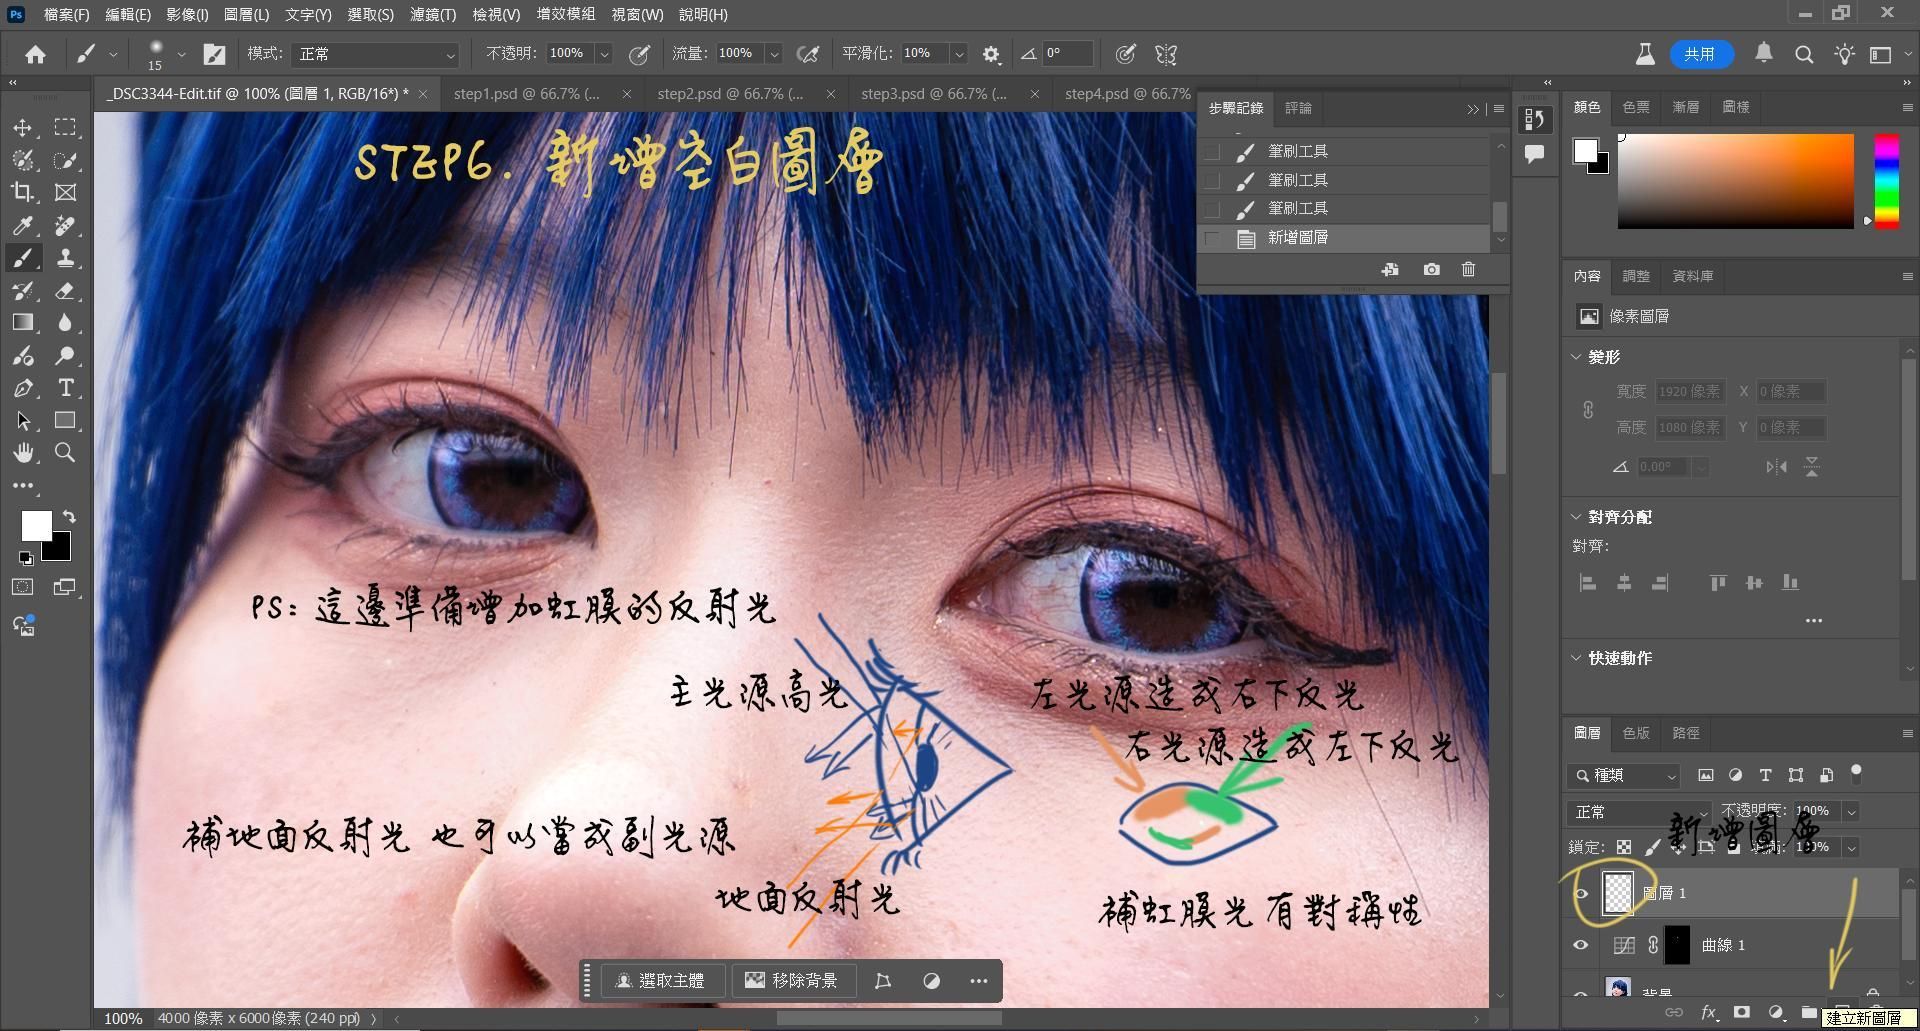The image size is (1920, 1031).
Task: Delete current history state with trash icon
Action: tap(1468, 269)
